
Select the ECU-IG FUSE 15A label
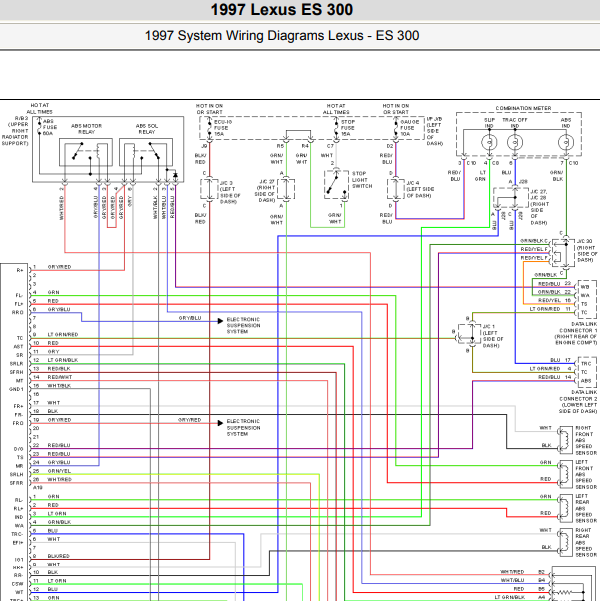[x=223, y=128]
